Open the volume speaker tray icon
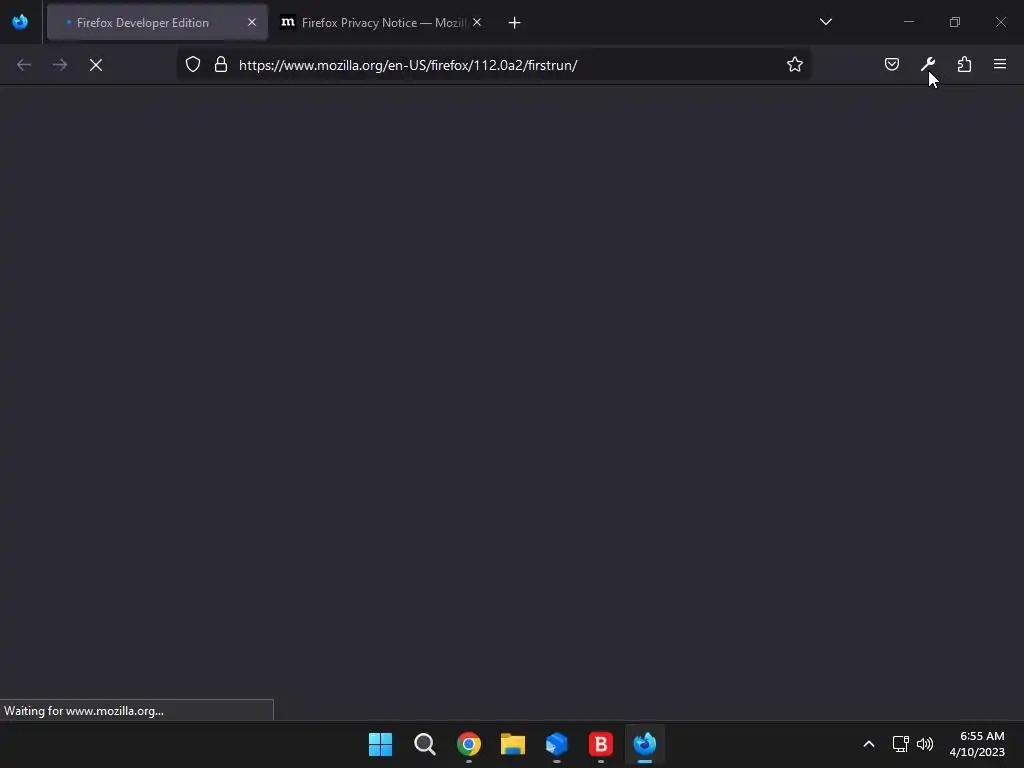This screenshot has width=1024, height=768. (925, 744)
